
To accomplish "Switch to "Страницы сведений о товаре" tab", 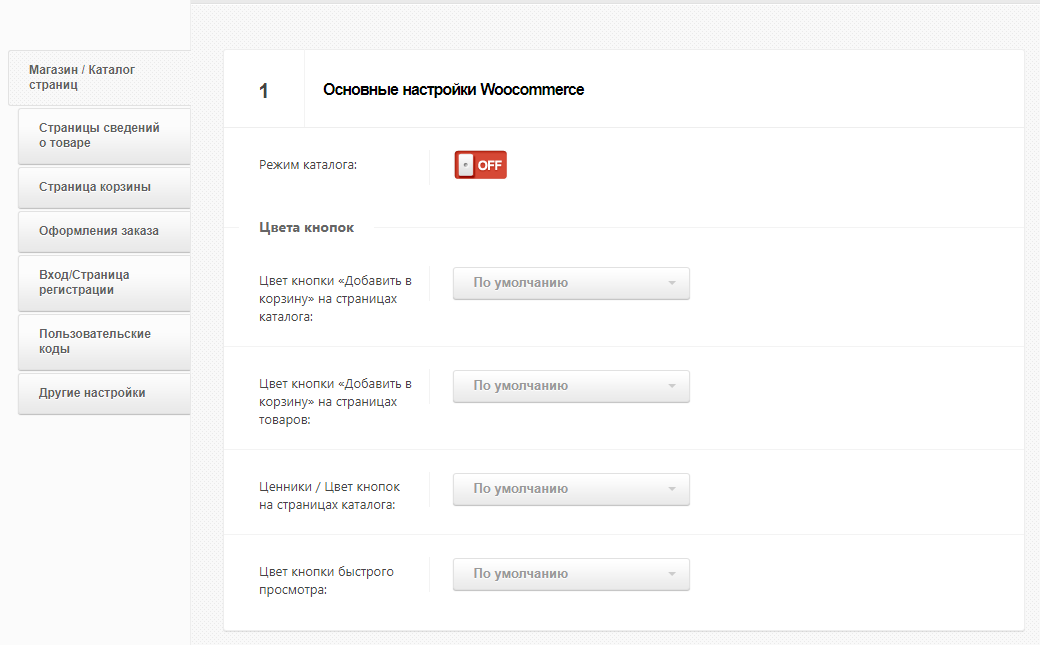I will 104,136.
